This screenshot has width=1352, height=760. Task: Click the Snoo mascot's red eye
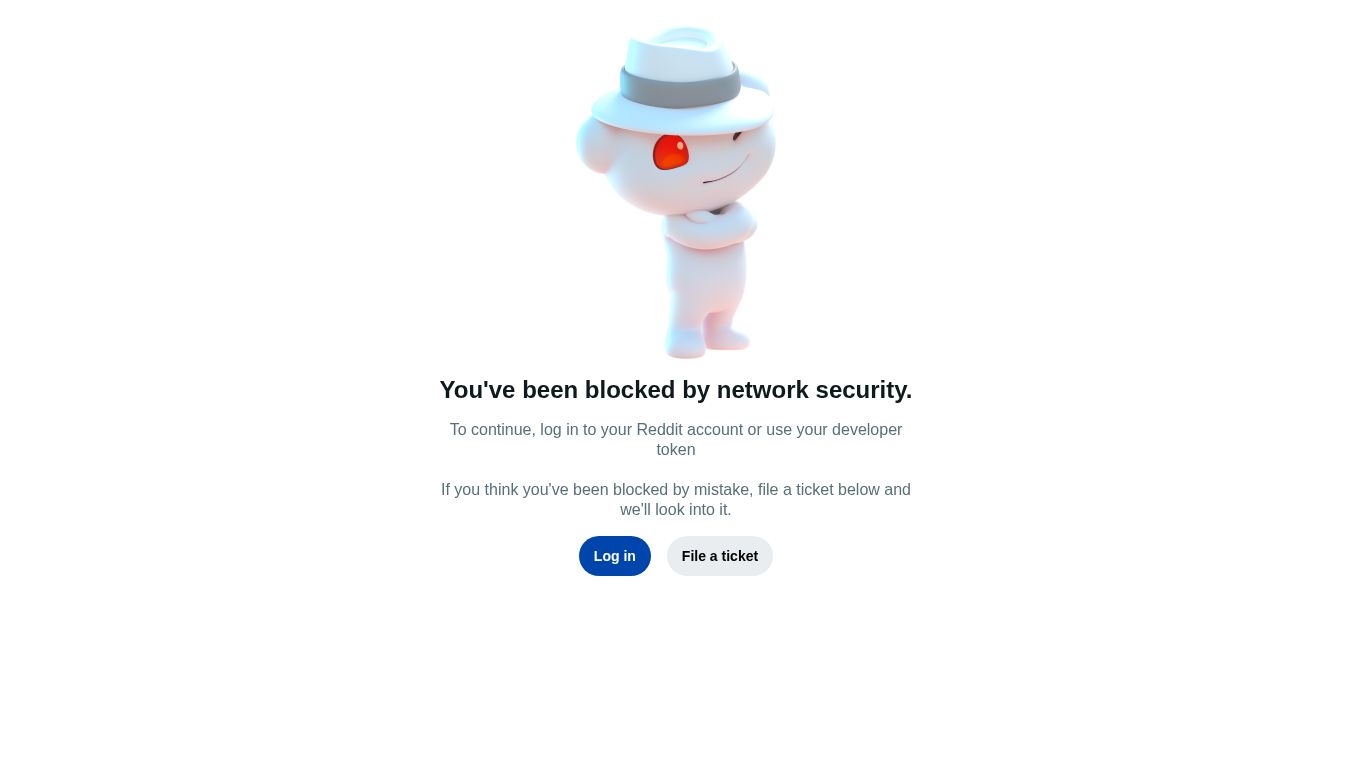(x=671, y=152)
